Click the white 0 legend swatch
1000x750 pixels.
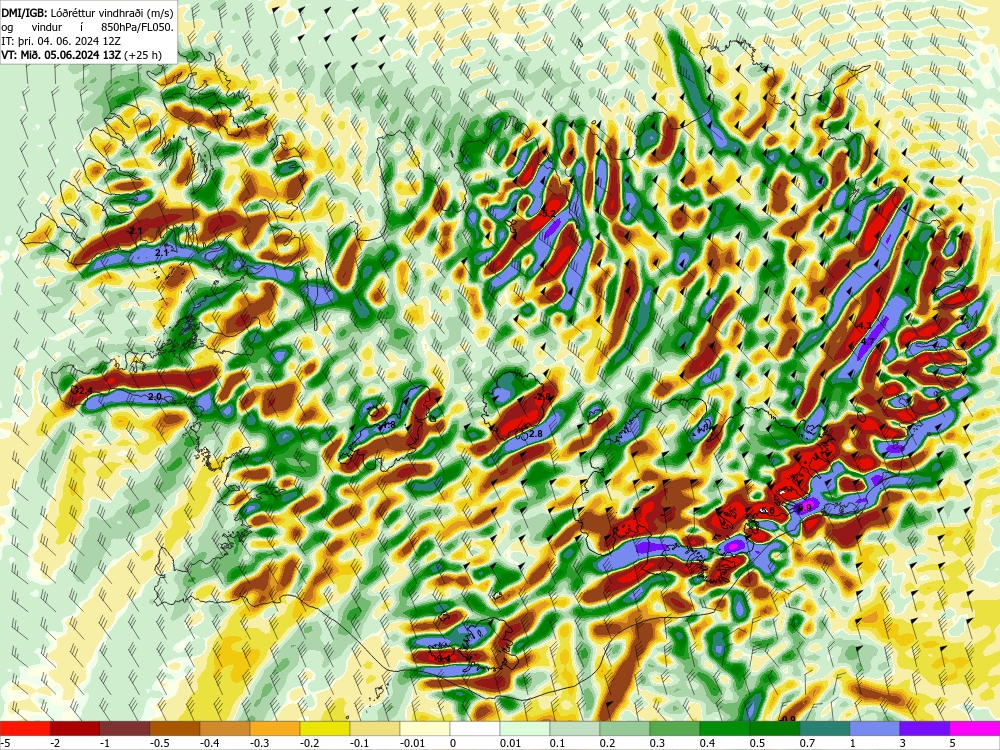(475, 729)
